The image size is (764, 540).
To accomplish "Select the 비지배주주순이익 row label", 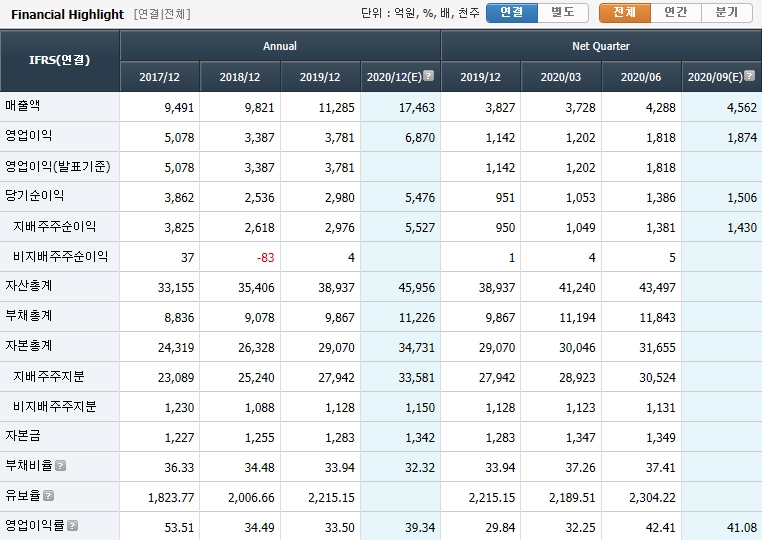I will tap(60, 256).
